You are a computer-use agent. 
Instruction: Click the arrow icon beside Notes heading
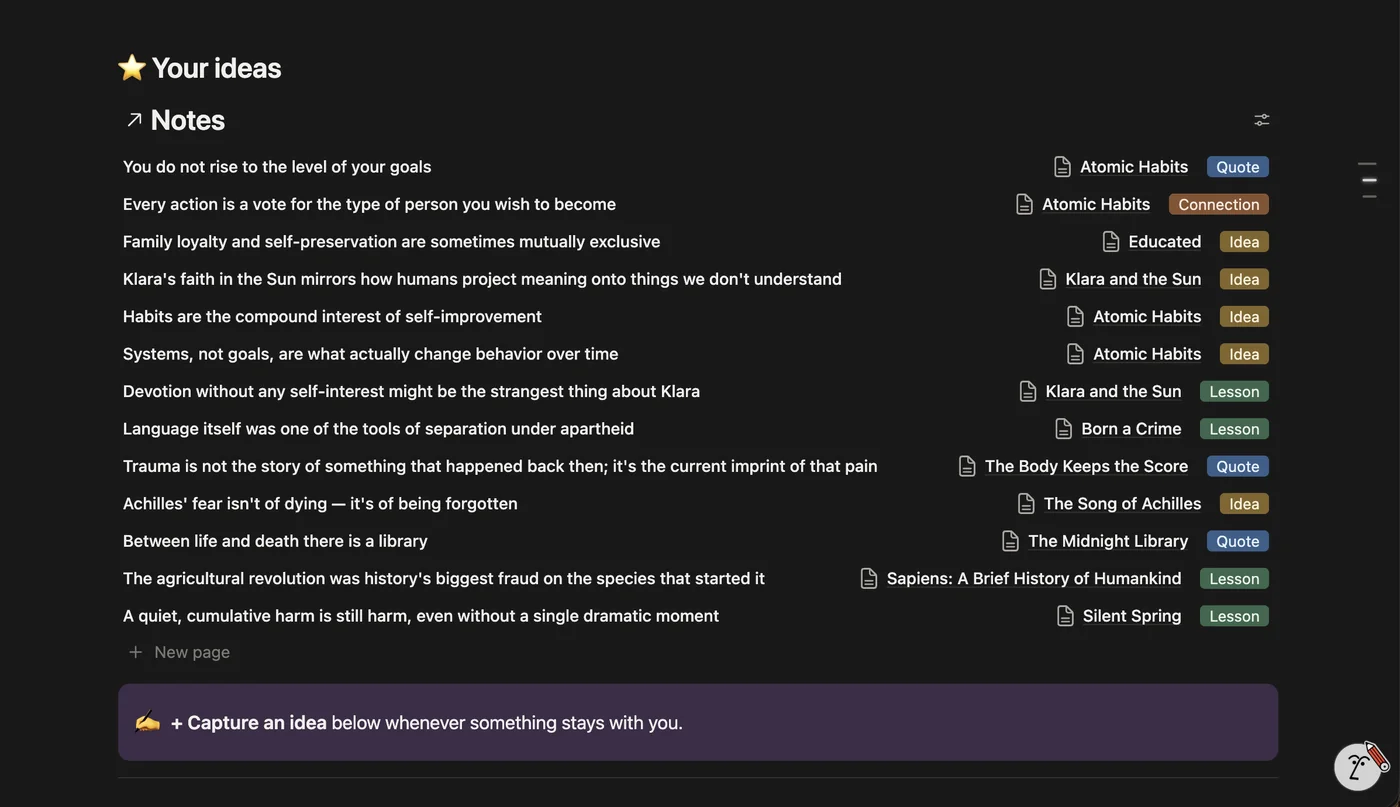tap(134, 120)
